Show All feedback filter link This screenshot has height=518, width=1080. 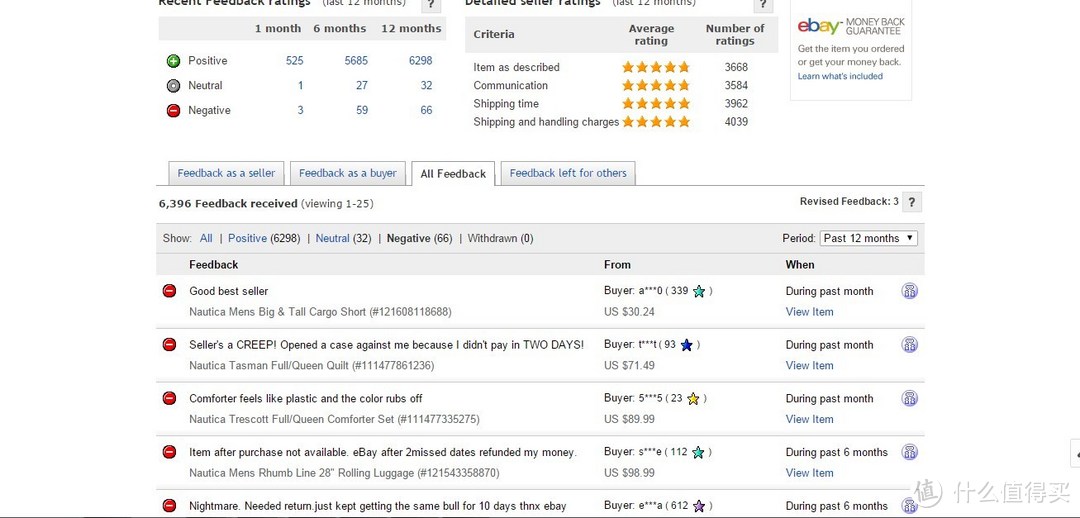(x=206, y=238)
